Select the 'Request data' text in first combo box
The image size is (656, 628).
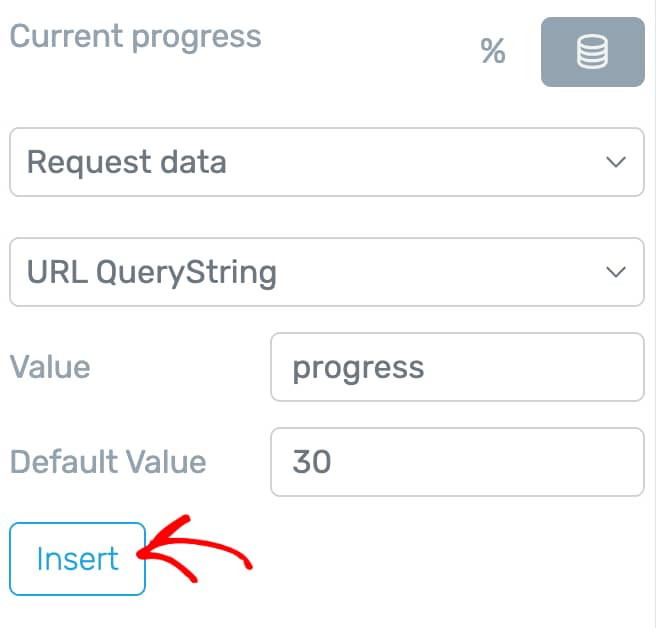point(126,163)
